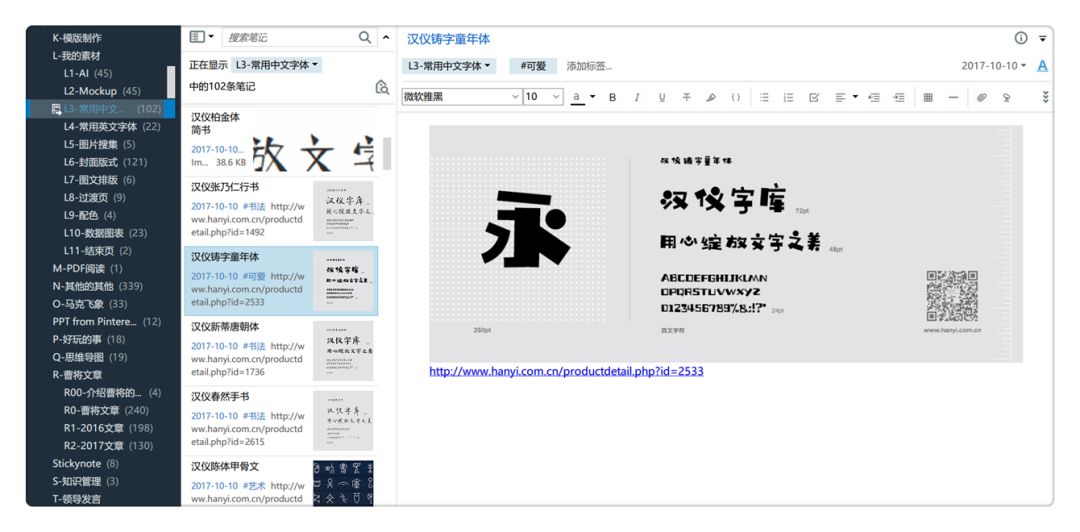Attach a file with paperclip icon
The image size is (1080, 532).
coord(982,97)
